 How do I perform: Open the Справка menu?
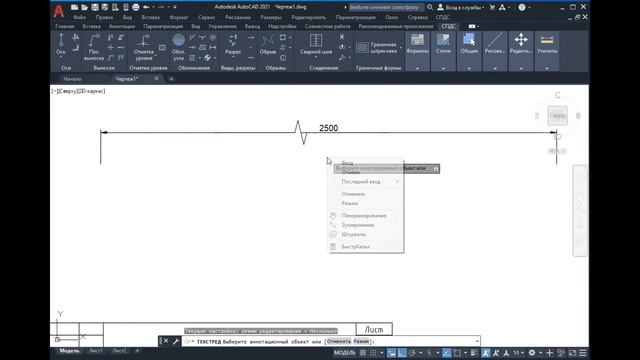418,18
